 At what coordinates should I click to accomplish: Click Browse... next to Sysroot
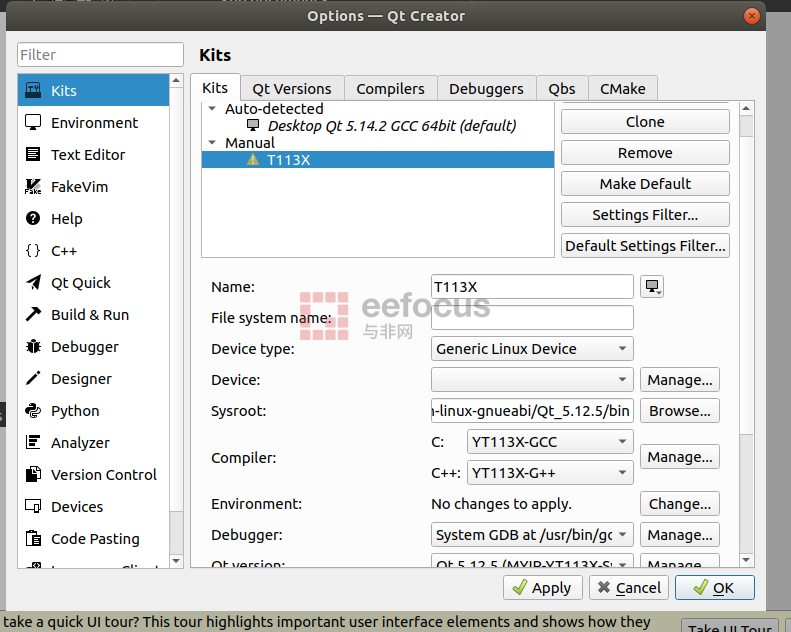tap(679, 411)
